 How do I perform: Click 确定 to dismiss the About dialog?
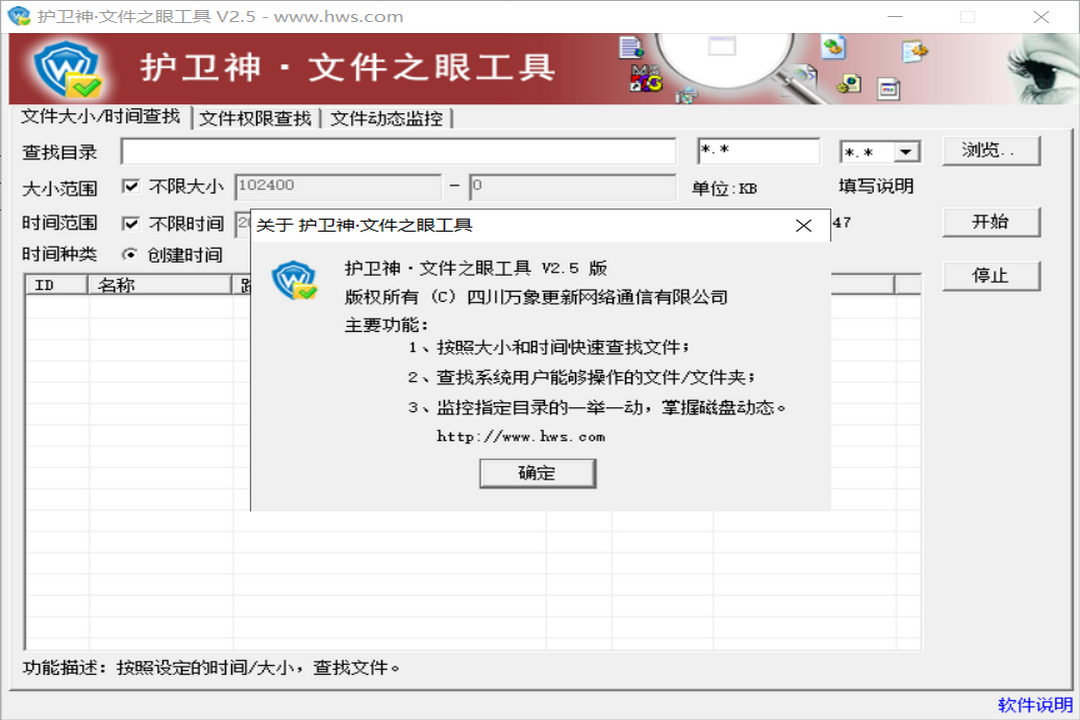click(537, 473)
